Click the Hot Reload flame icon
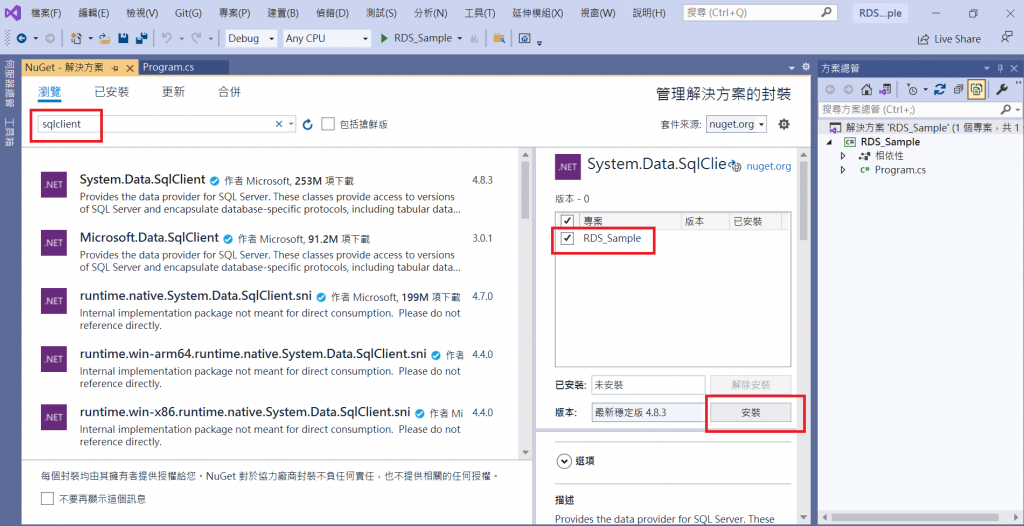The height and width of the screenshot is (526, 1024). coord(475,39)
